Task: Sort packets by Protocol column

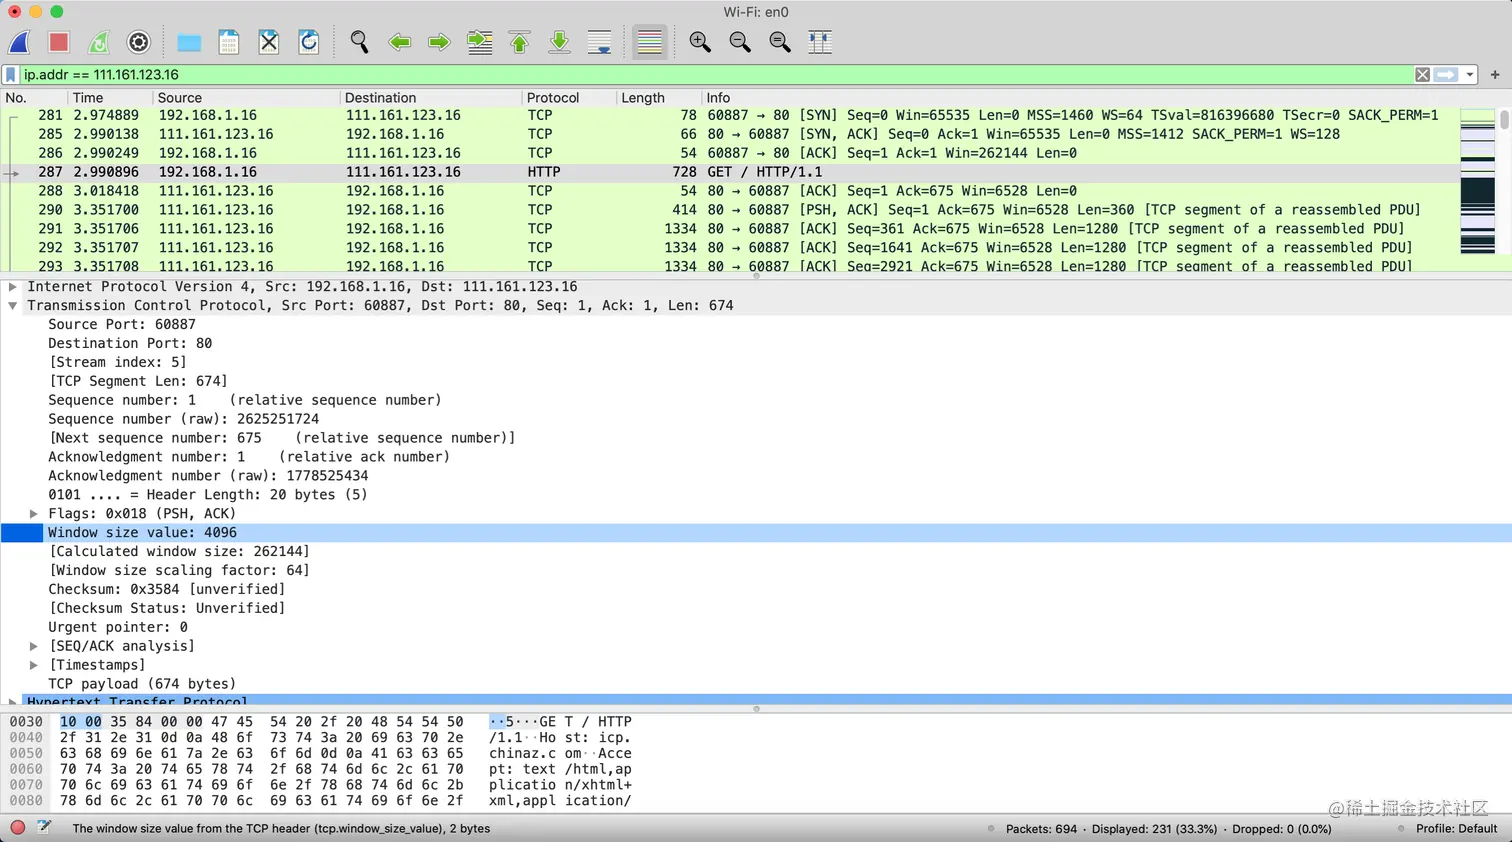Action: tap(568, 98)
